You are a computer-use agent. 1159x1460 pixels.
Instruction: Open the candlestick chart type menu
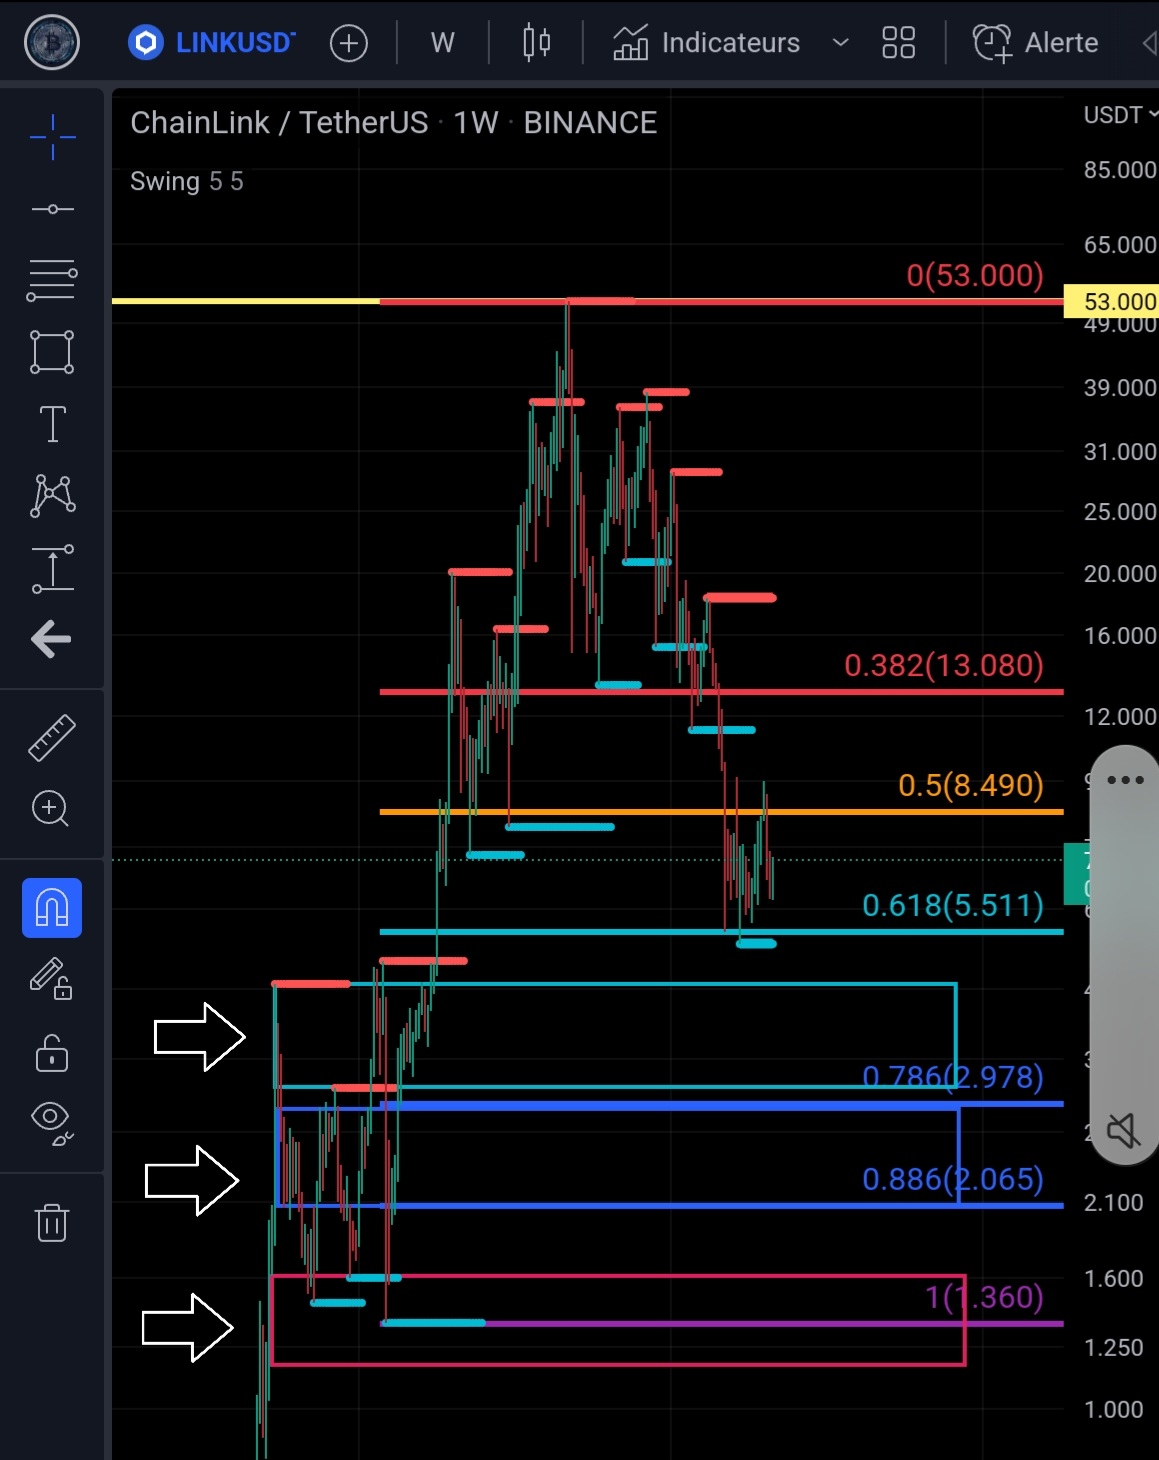tap(537, 43)
